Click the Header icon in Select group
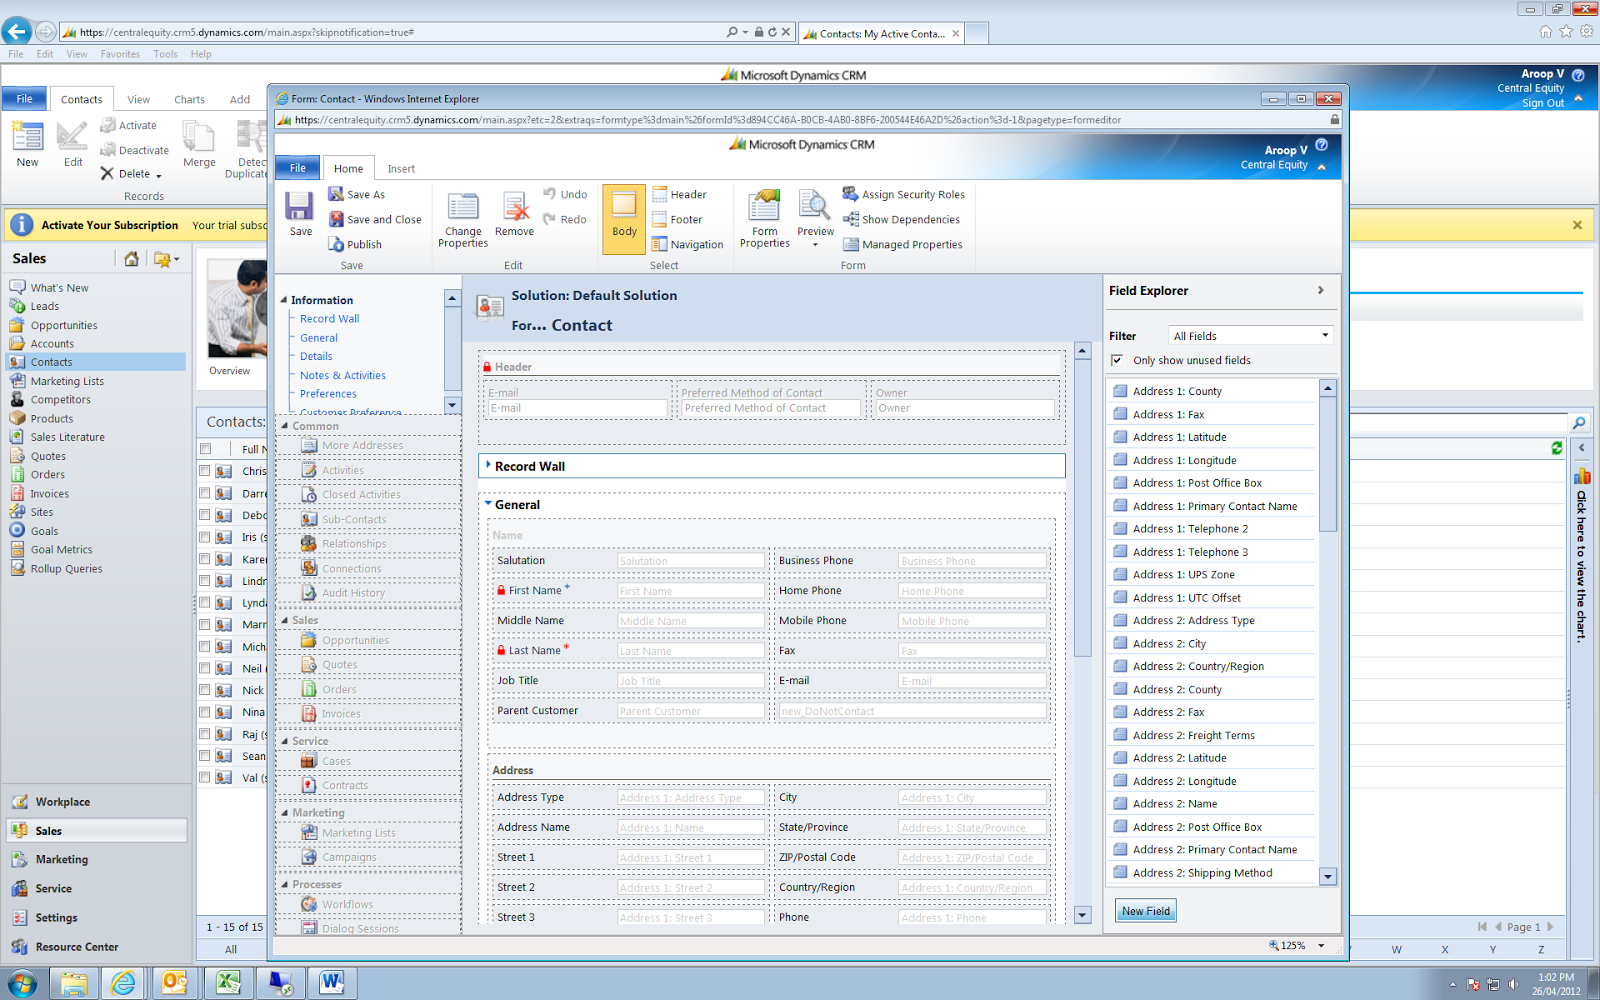The width and height of the screenshot is (1600, 1000). click(660, 194)
